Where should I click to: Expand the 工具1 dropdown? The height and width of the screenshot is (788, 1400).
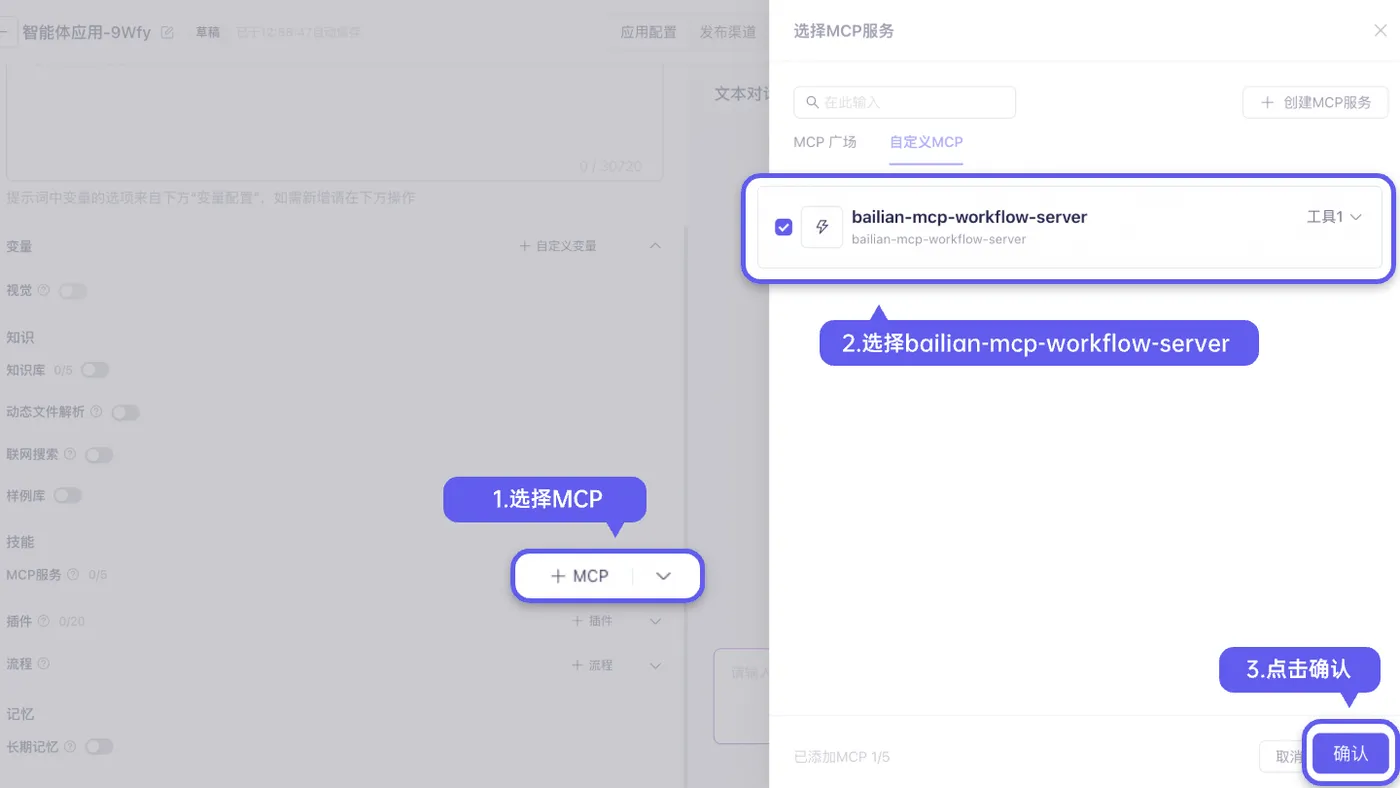(x=1335, y=216)
